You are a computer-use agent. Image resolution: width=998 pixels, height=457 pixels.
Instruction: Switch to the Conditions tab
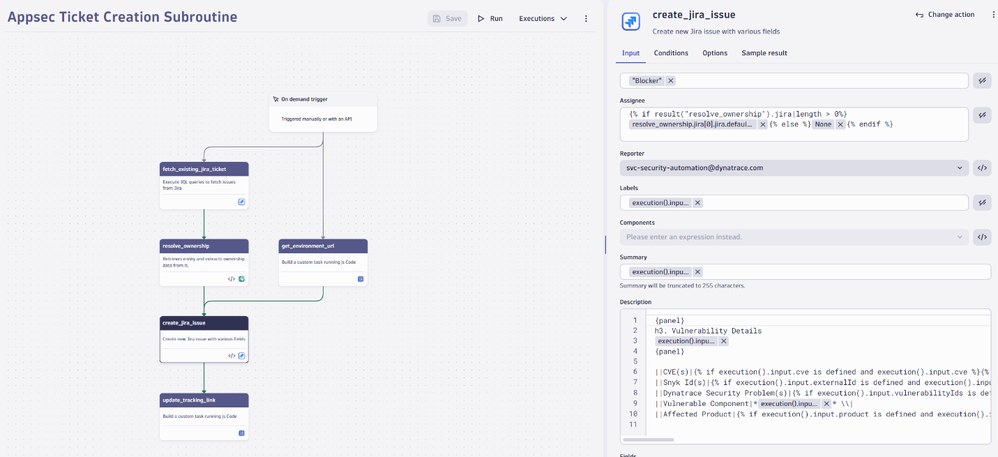pyautogui.click(x=671, y=53)
